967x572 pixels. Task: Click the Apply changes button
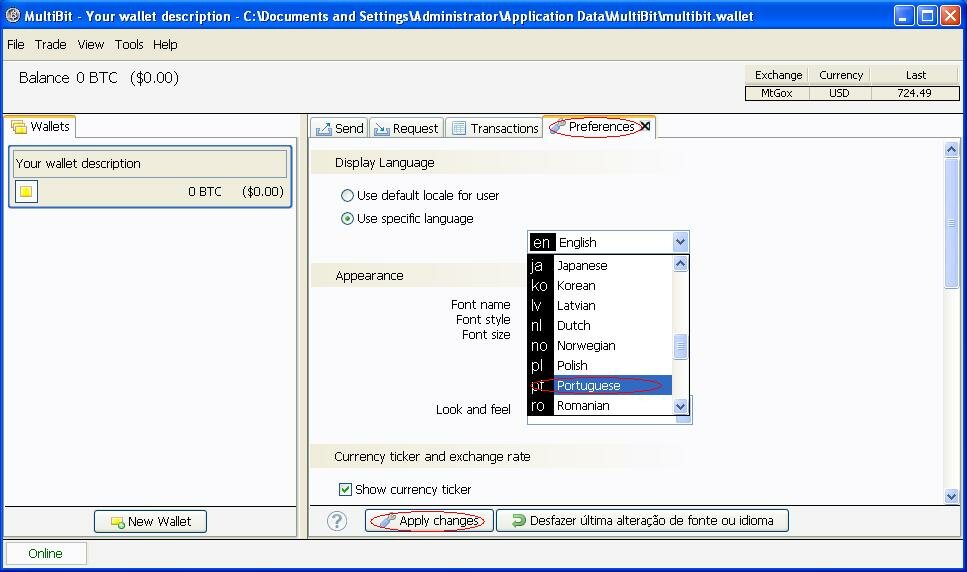(429, 521)
